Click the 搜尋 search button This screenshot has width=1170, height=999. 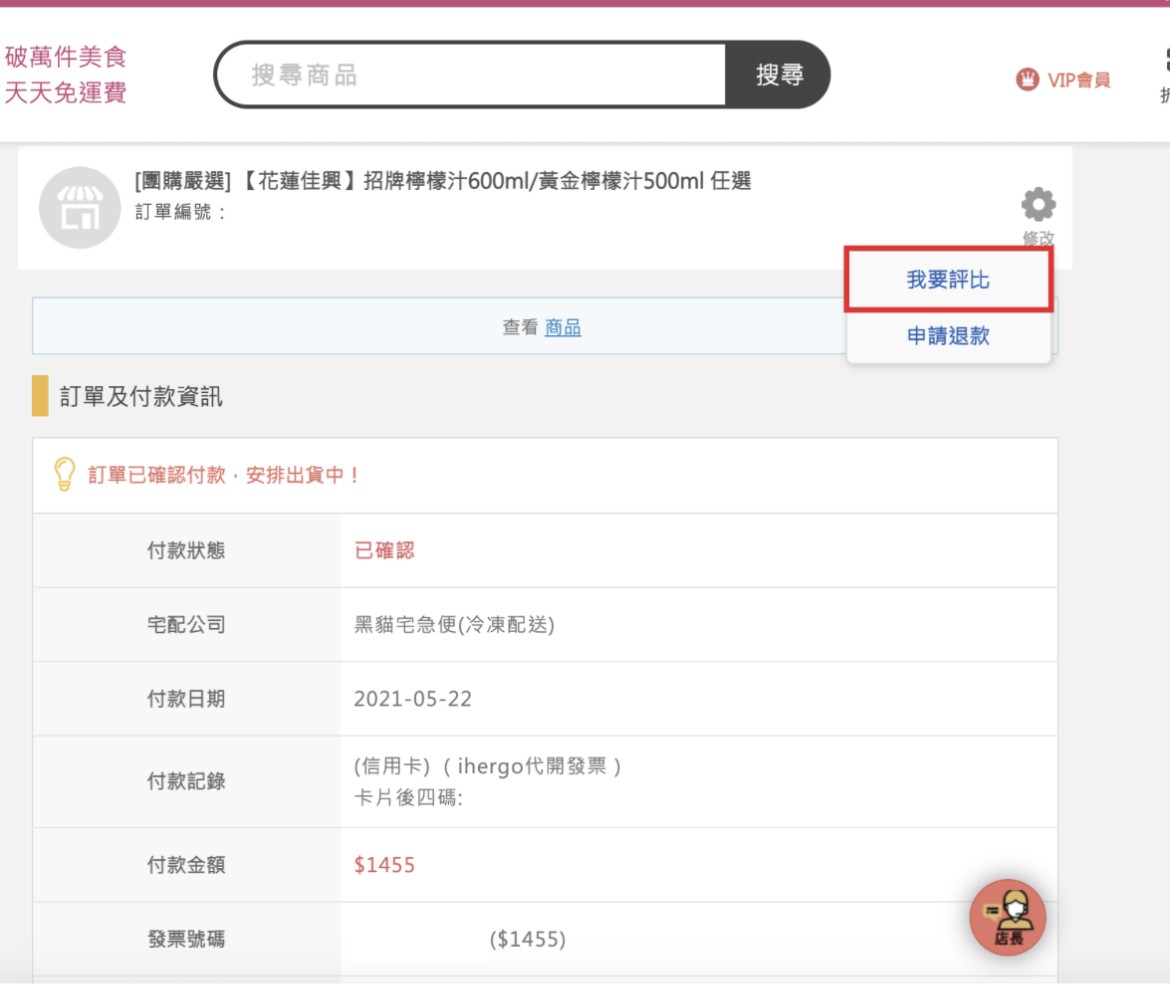(778, 75)
